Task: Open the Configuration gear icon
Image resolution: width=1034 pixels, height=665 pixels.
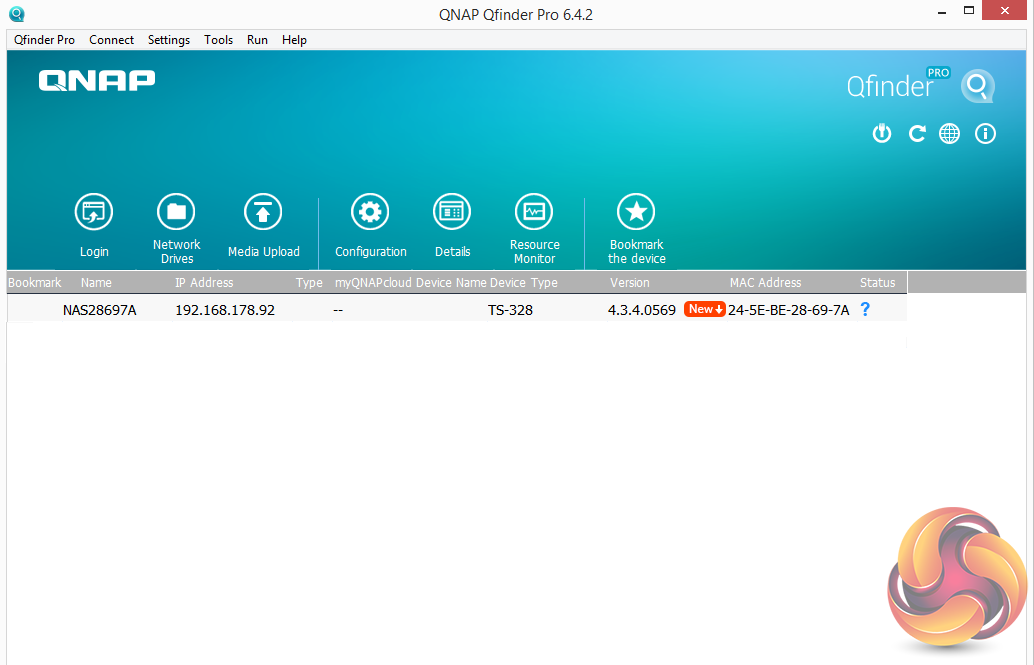Action: (x=370, y=212)
